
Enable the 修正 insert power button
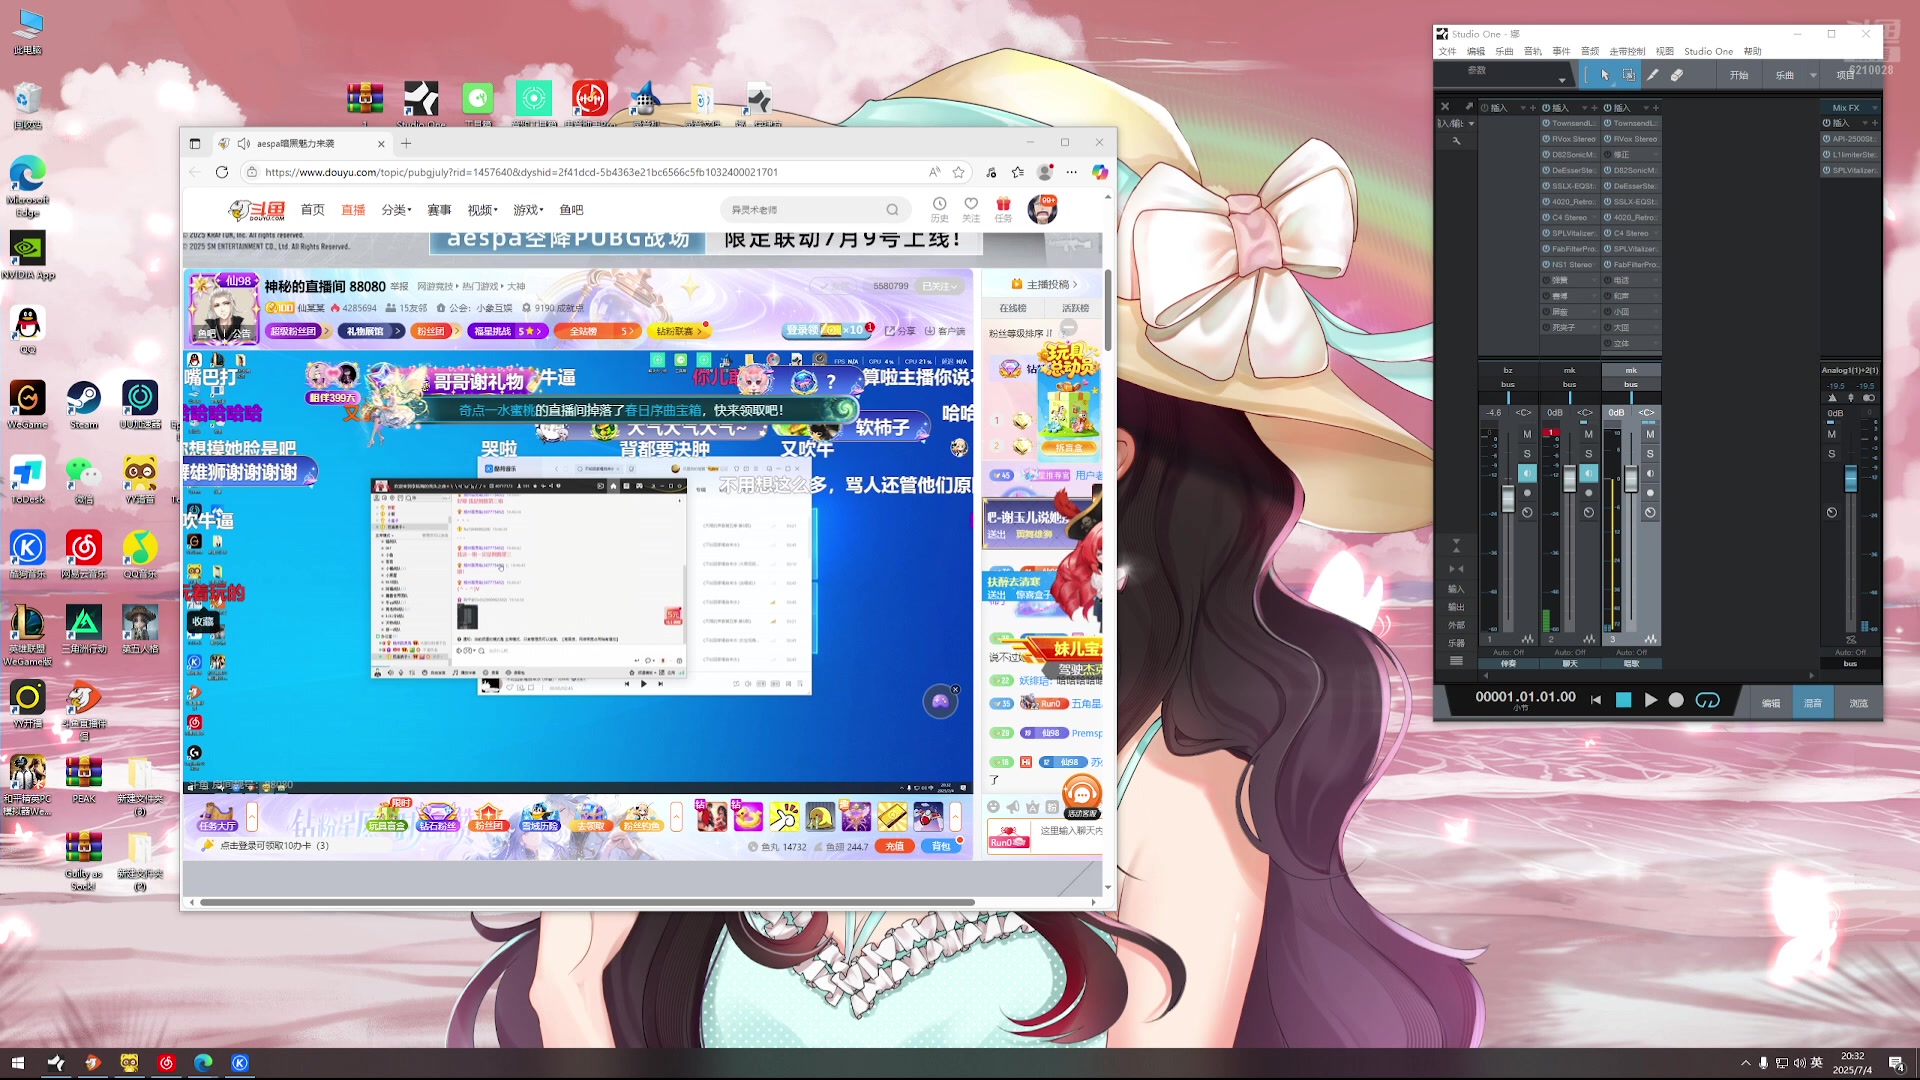[x=1608, y=155]
